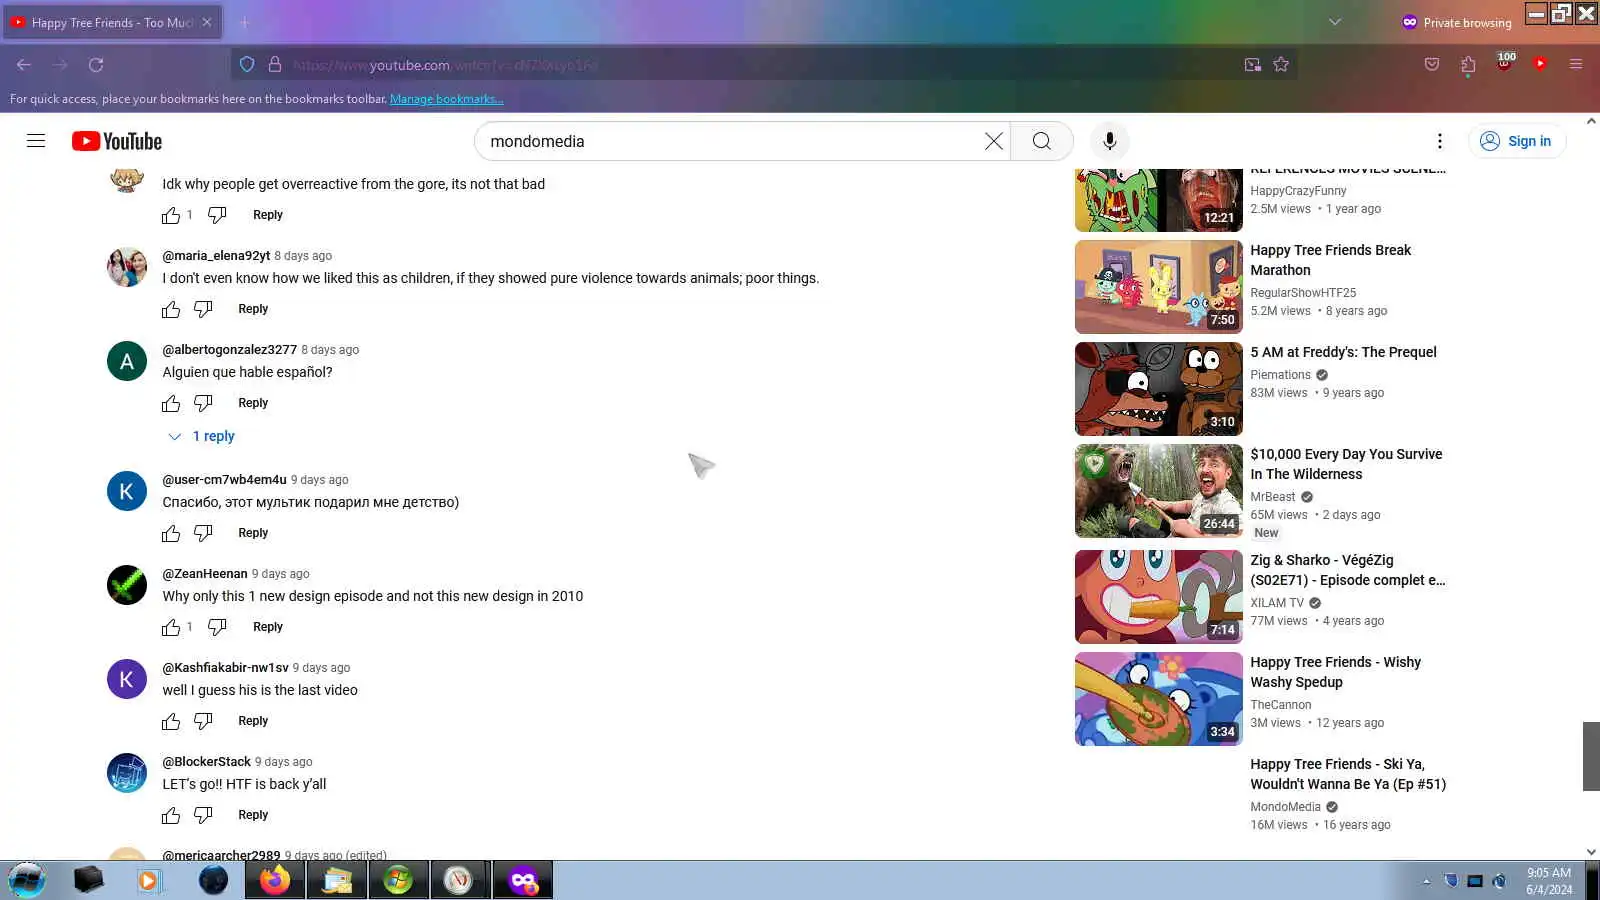
Task: Like the BlockerStack comment
Action: point(171,815)
